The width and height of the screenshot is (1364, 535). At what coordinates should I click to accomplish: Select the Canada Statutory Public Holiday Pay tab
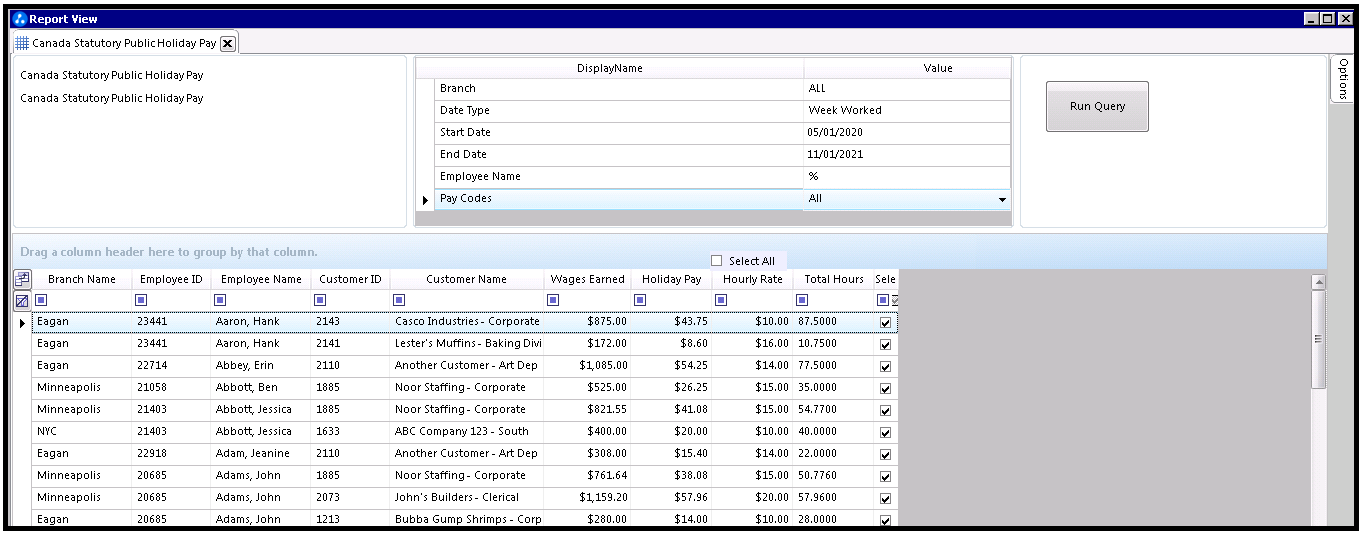click(122, 43)
